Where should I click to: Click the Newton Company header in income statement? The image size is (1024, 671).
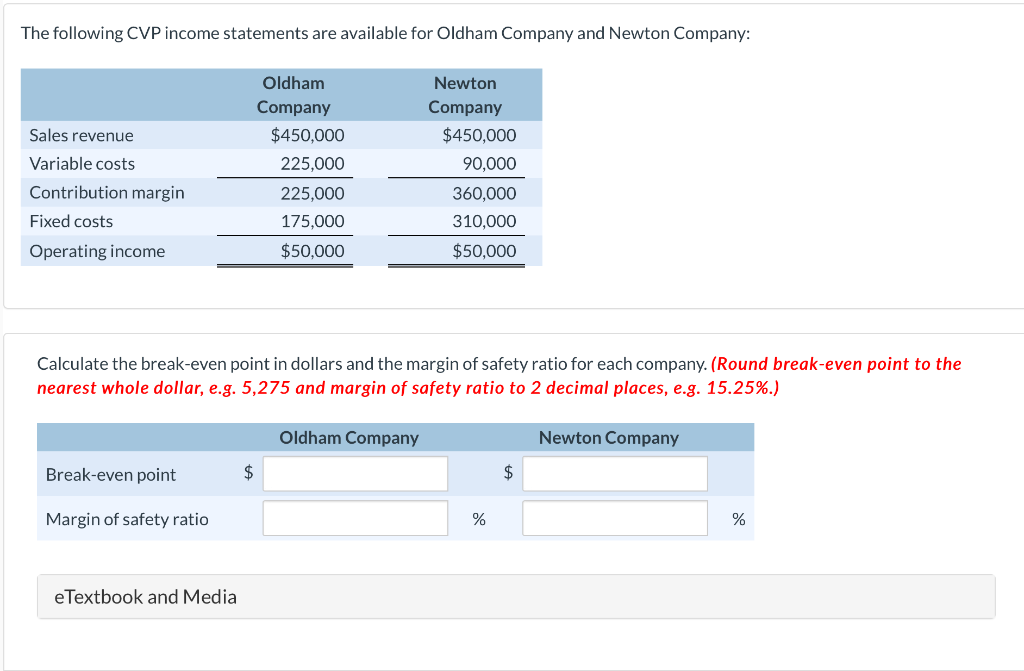[465, 95]
